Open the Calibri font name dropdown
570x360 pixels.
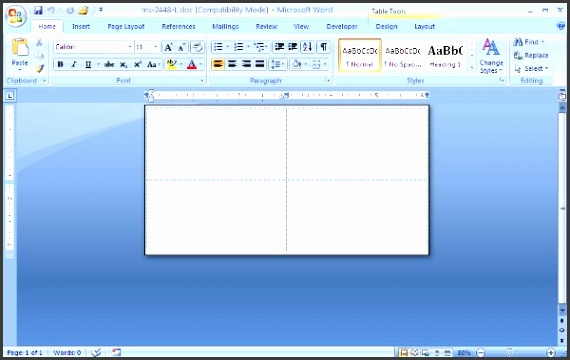(130, 47)
